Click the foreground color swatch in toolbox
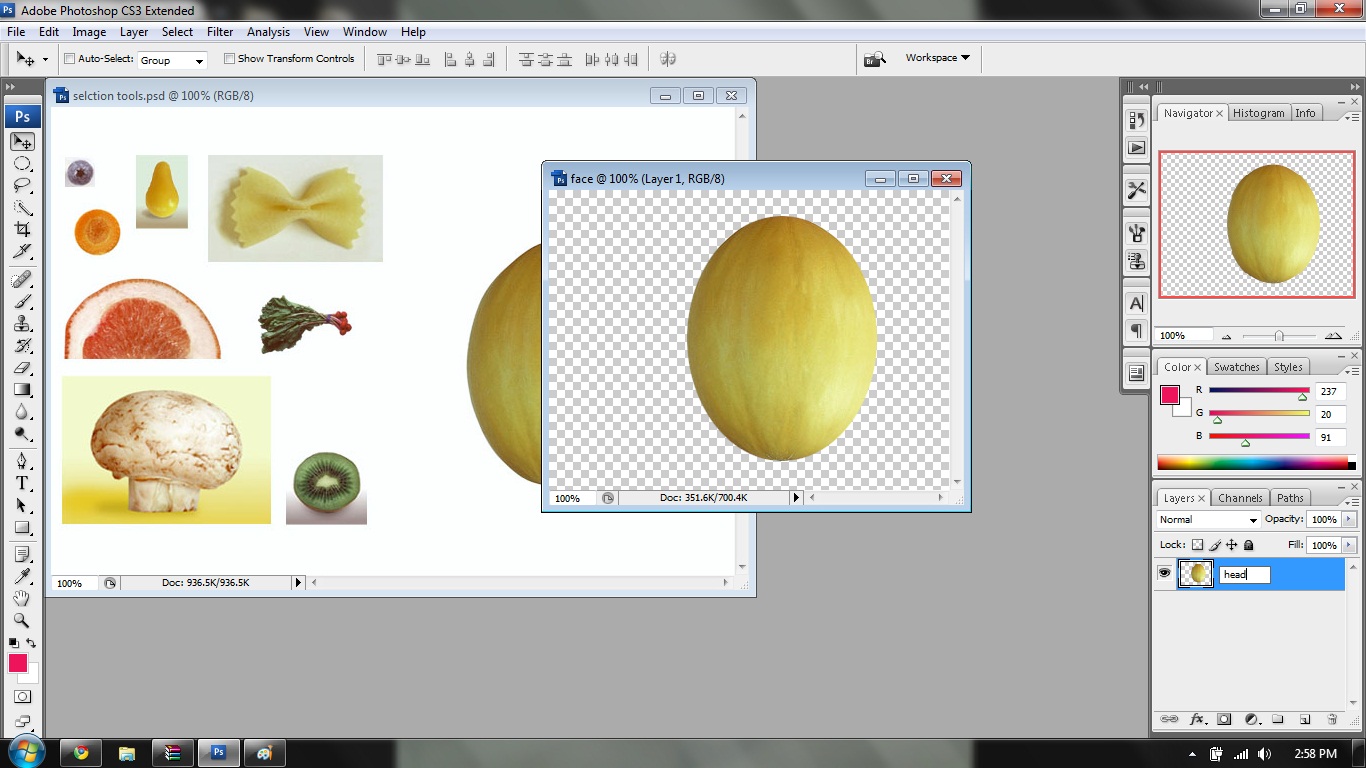1366x768 pixels. pos(18,663)
